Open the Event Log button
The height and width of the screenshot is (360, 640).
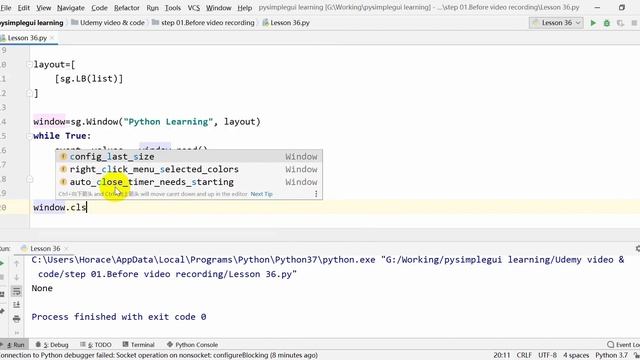click(x=623, y=345)
